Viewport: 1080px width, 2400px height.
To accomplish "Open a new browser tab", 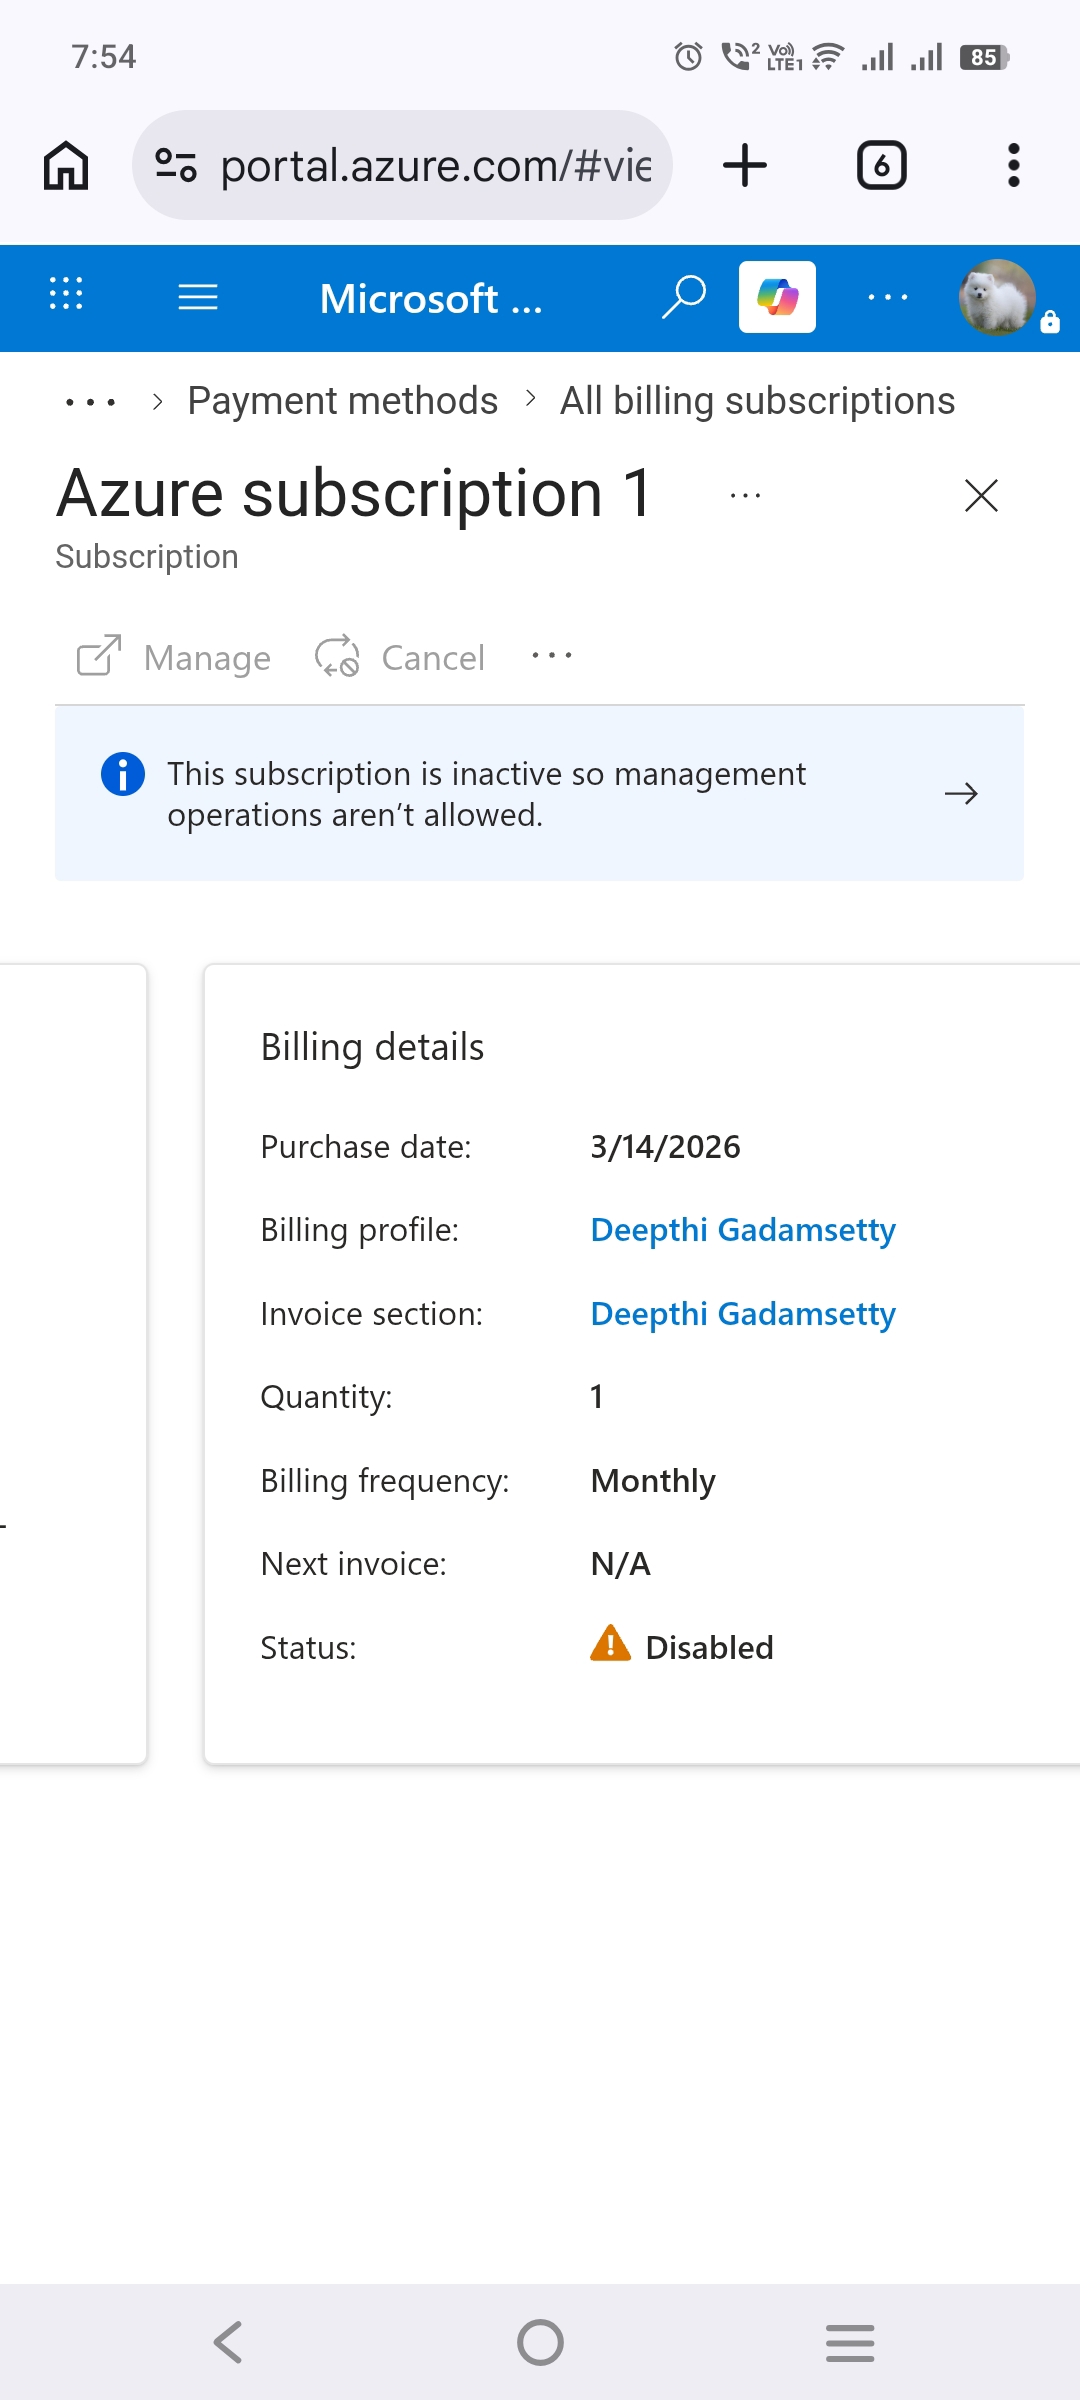I will coord(745,165).
